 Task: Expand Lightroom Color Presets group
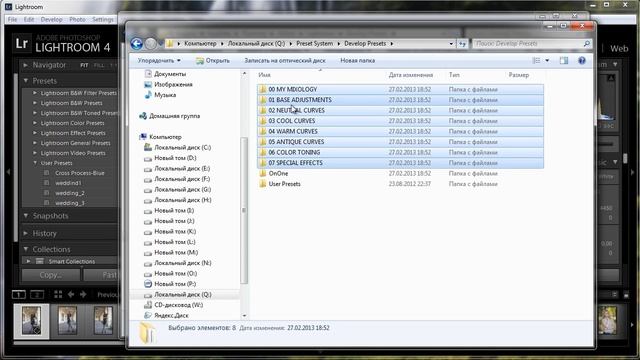(x=35, y=123)
